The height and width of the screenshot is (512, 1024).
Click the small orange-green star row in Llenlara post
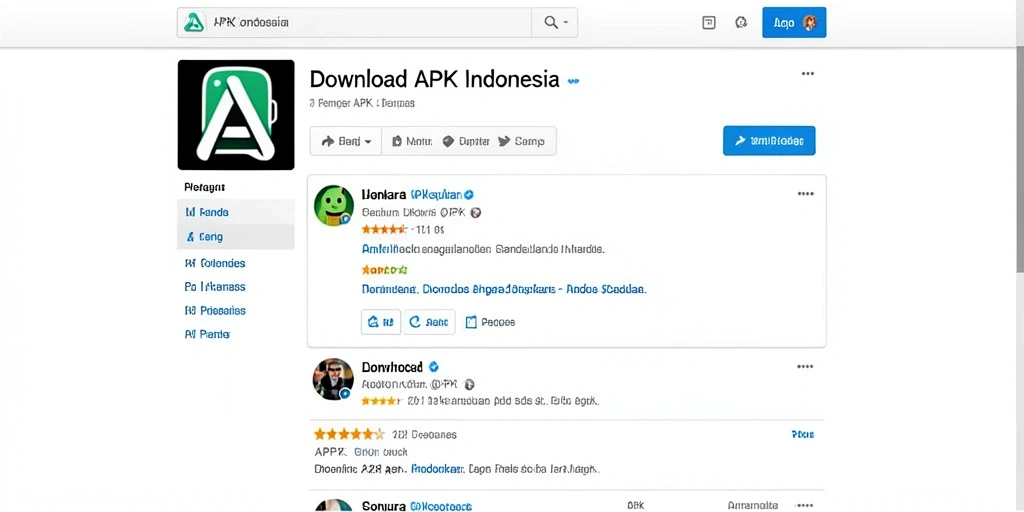384,269
